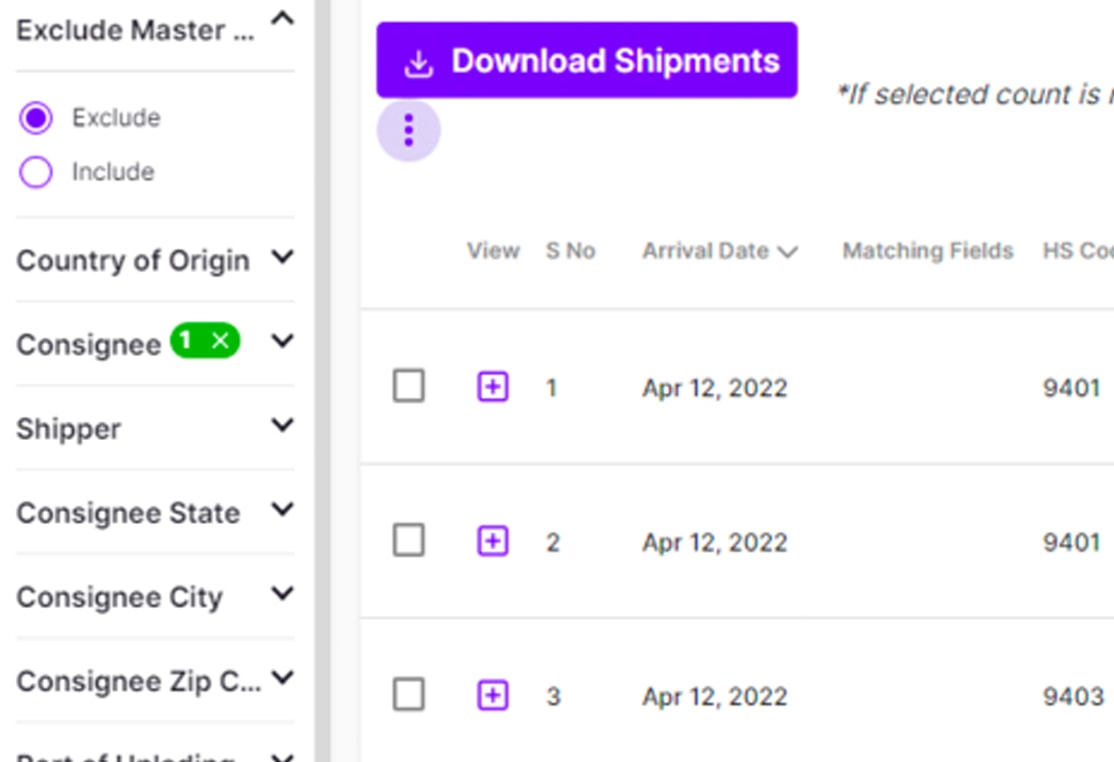Open the Consignee filter dropdown
Image resolution: width=1114 pixels, height=762 pixels.
point(283,342)
